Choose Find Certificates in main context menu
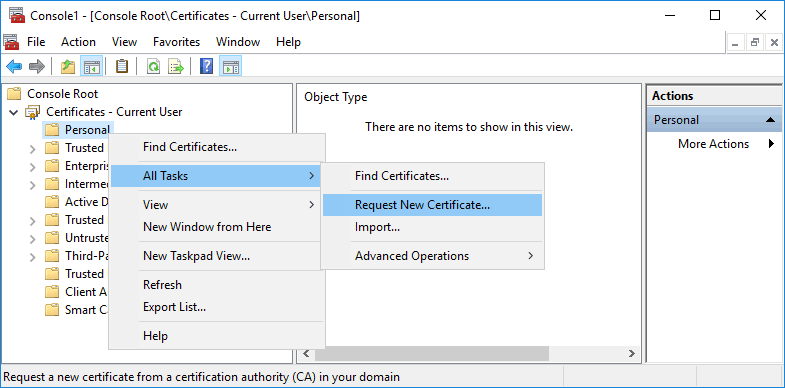785x388 pixels. click(216, 147)
